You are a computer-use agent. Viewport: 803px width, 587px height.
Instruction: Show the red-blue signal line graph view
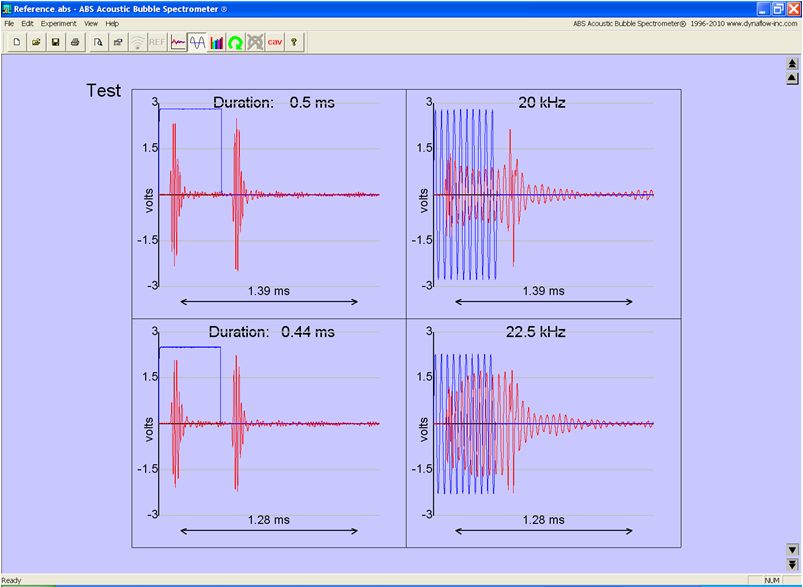(177, 42)
